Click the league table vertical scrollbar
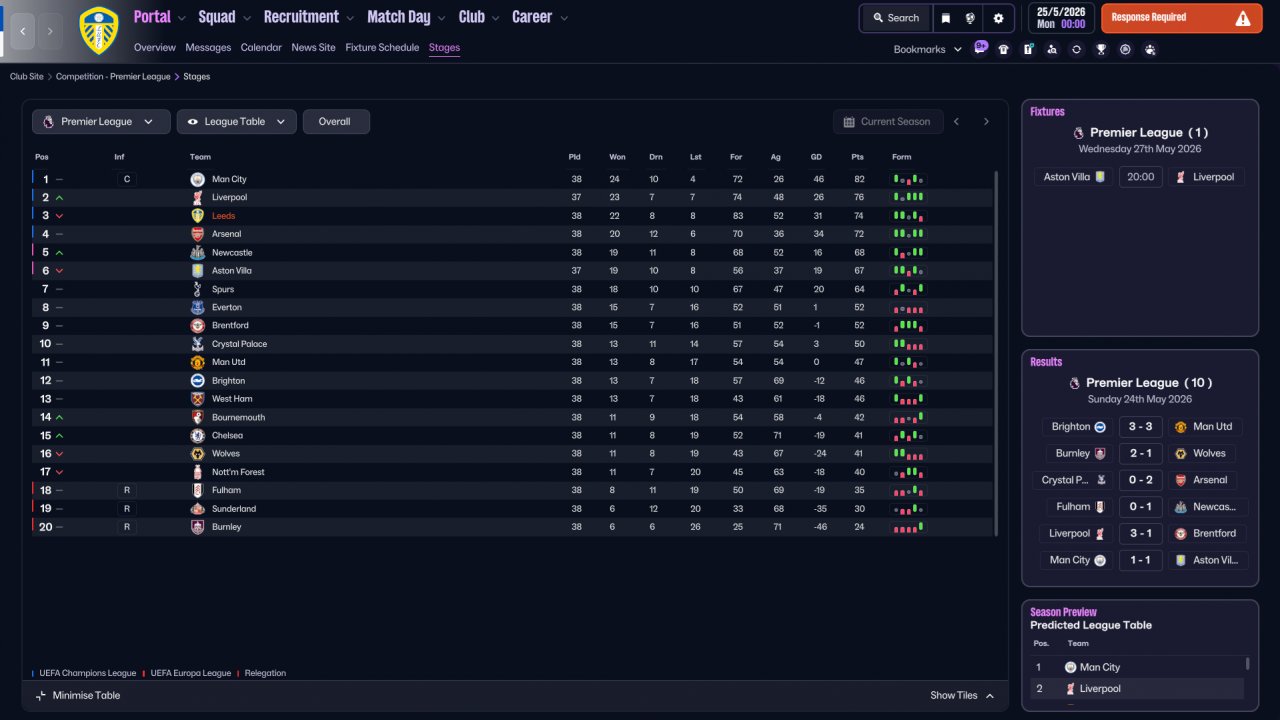This screenshot has height=720, width=1280. click(x=996, y=353)
